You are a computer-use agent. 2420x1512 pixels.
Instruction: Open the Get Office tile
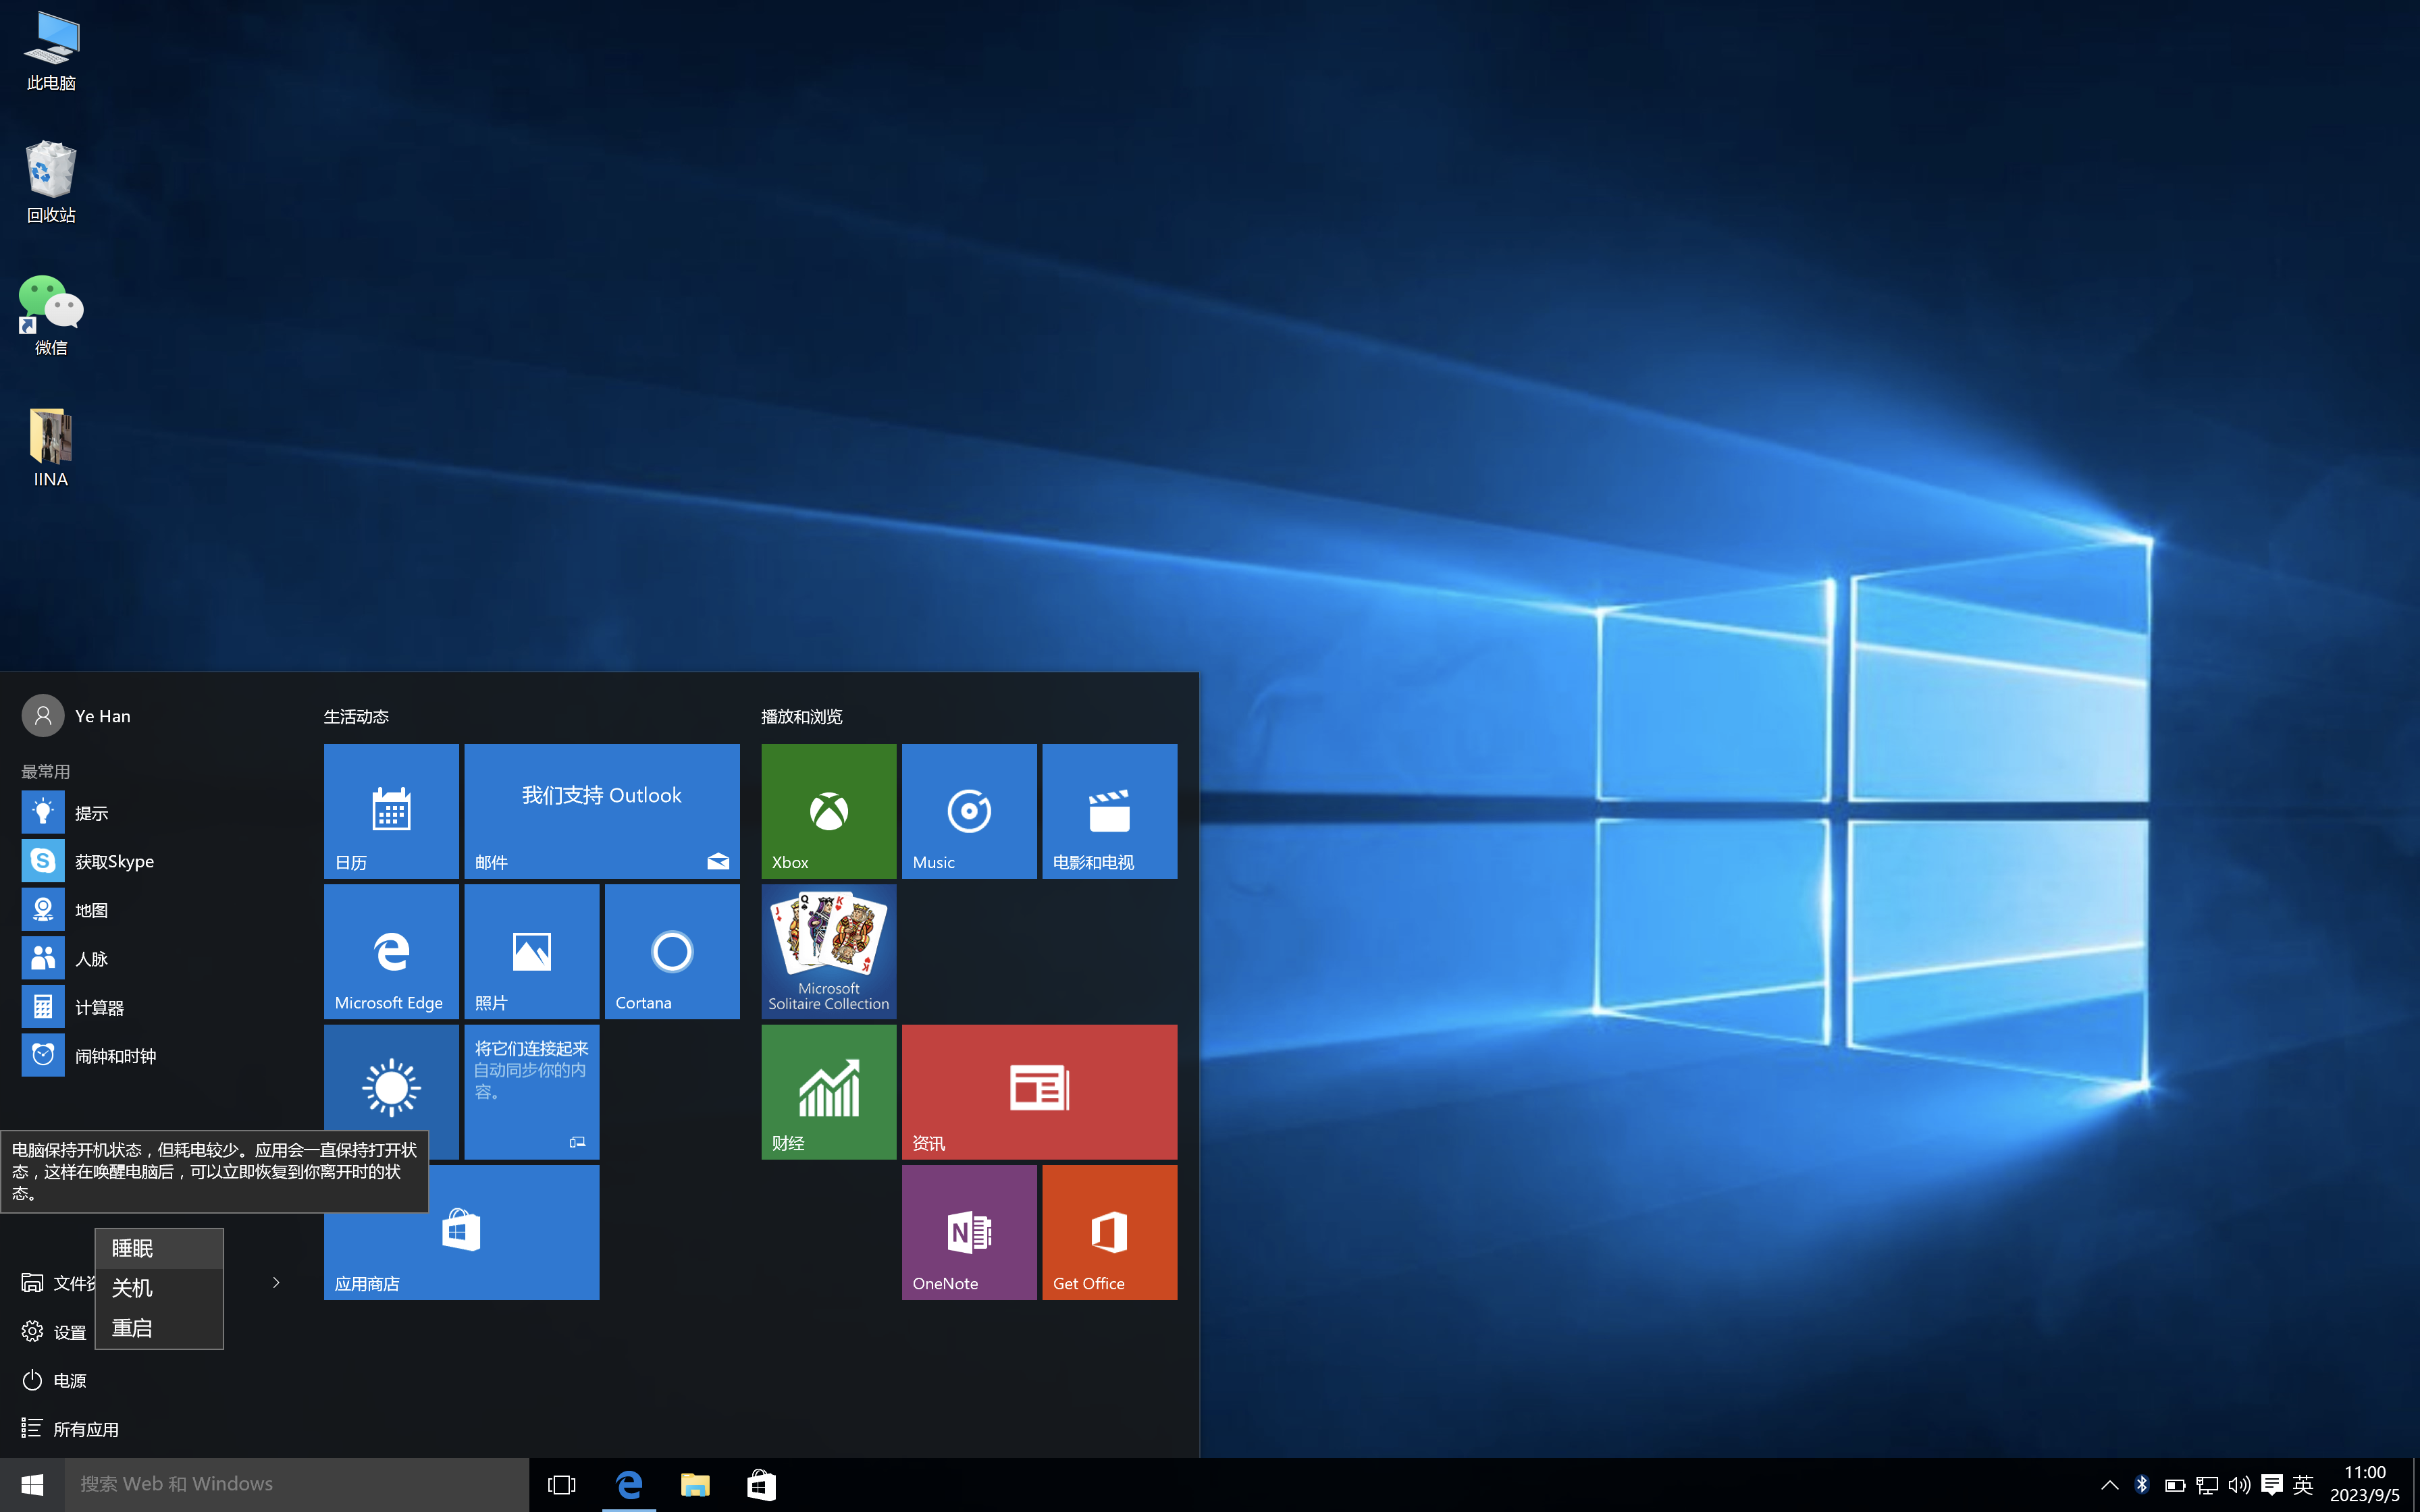[x=1110, y=1232]
